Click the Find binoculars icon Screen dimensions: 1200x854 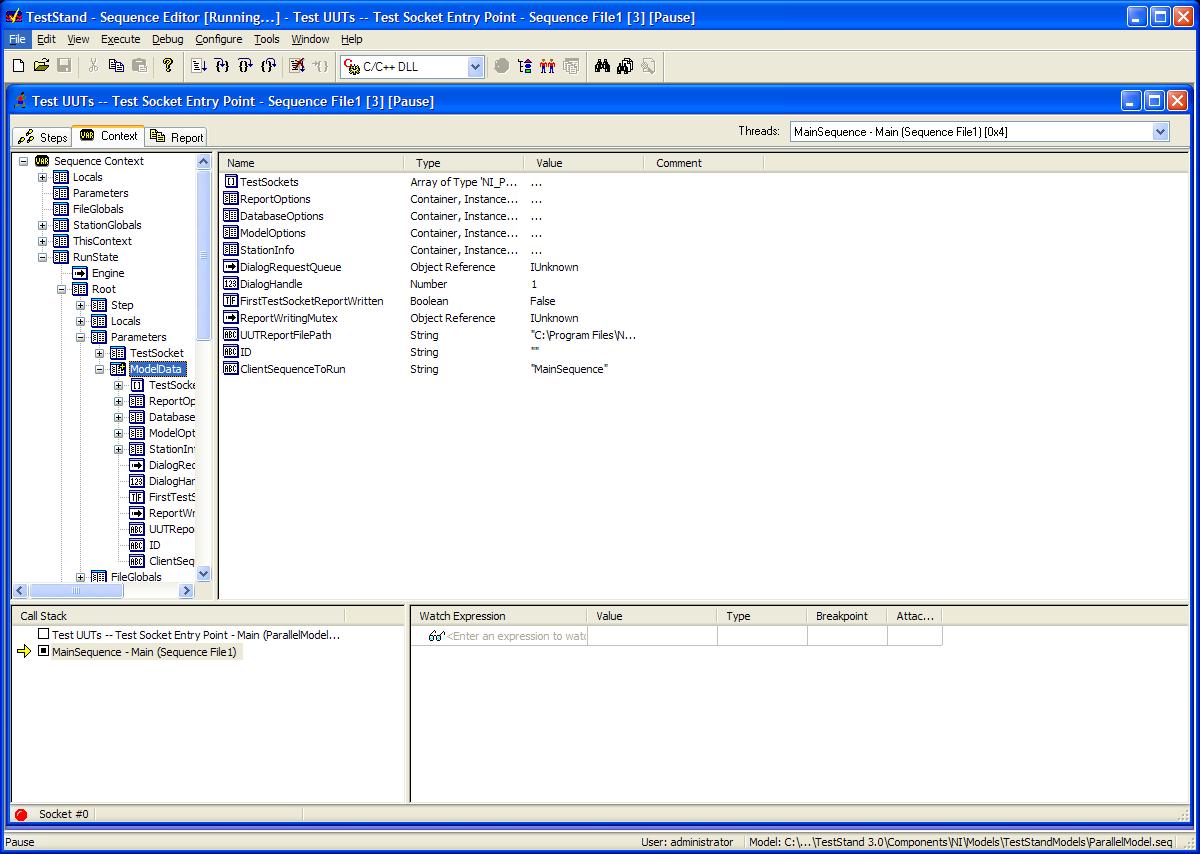point(602,66)
